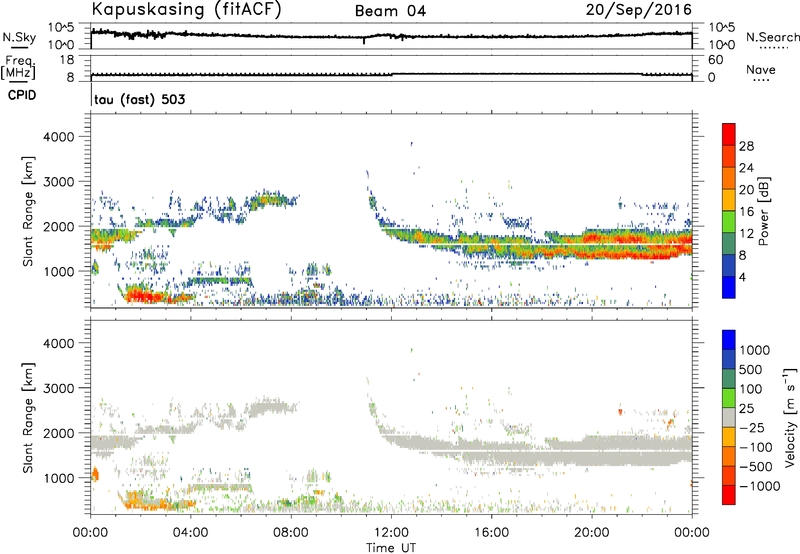Click the "3000" tick on the power panel
Image resolution: width=800 pixels, height=554 pixels.
coord(58,182)
